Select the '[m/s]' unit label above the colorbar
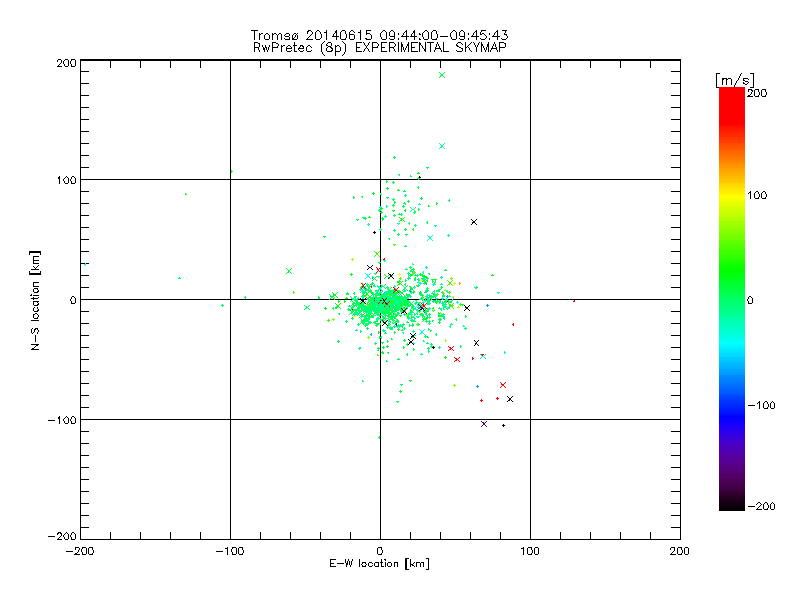The width and height of the screenshot is (800, 600). (734, 80)
